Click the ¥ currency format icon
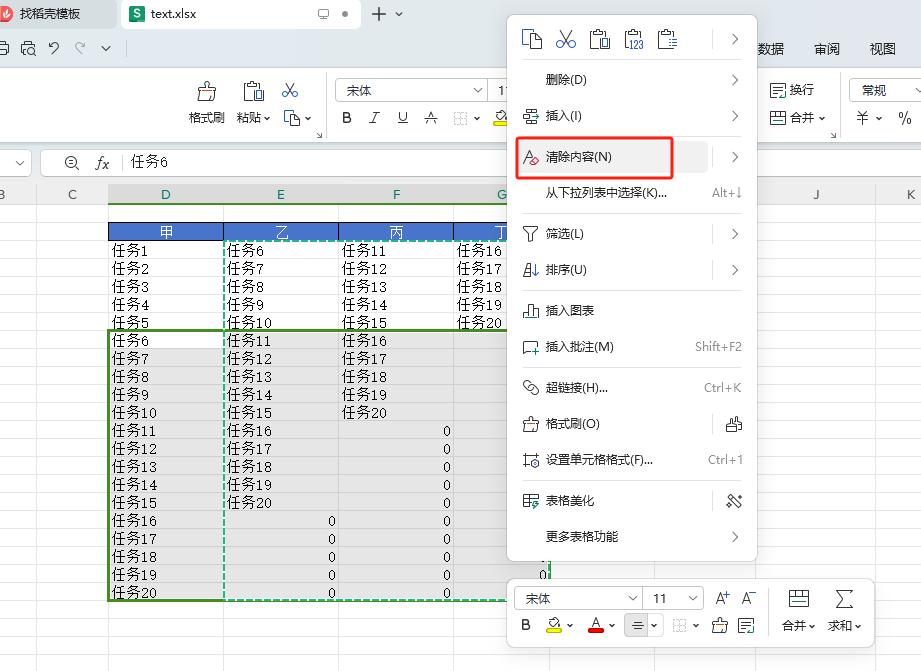The width and height of the screenshot is (921, 671). (862, 118)
